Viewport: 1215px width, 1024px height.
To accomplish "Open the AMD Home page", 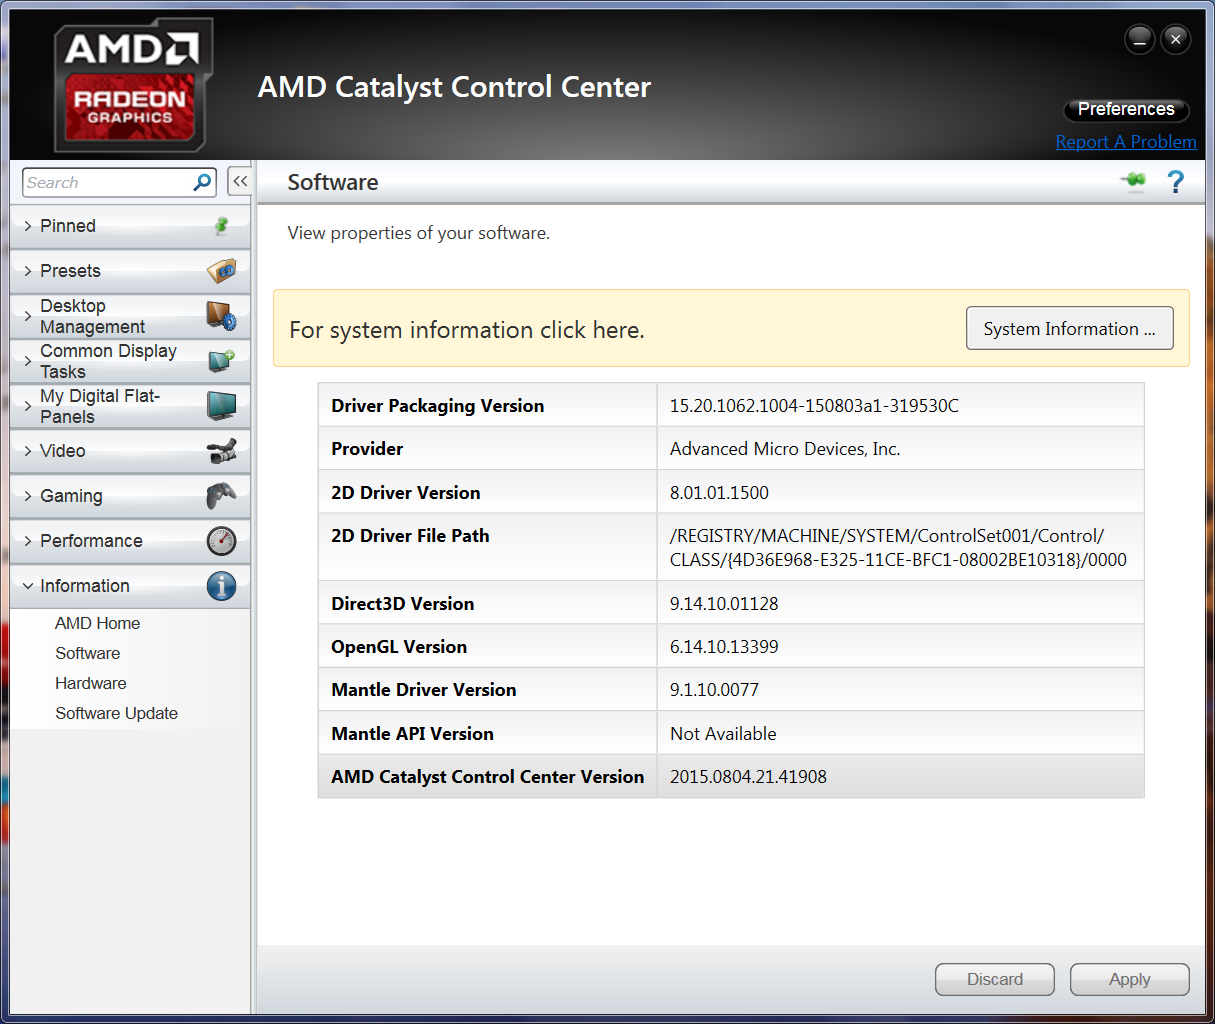I will [97, 623].
